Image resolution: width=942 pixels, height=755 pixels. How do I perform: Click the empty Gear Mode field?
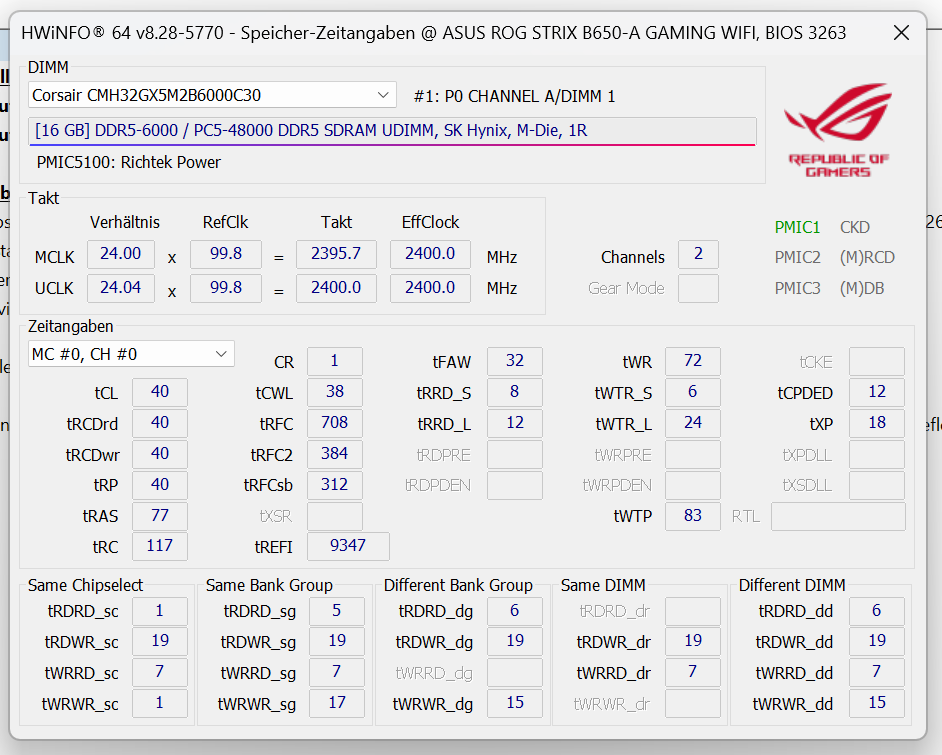(x=698, y=288)
